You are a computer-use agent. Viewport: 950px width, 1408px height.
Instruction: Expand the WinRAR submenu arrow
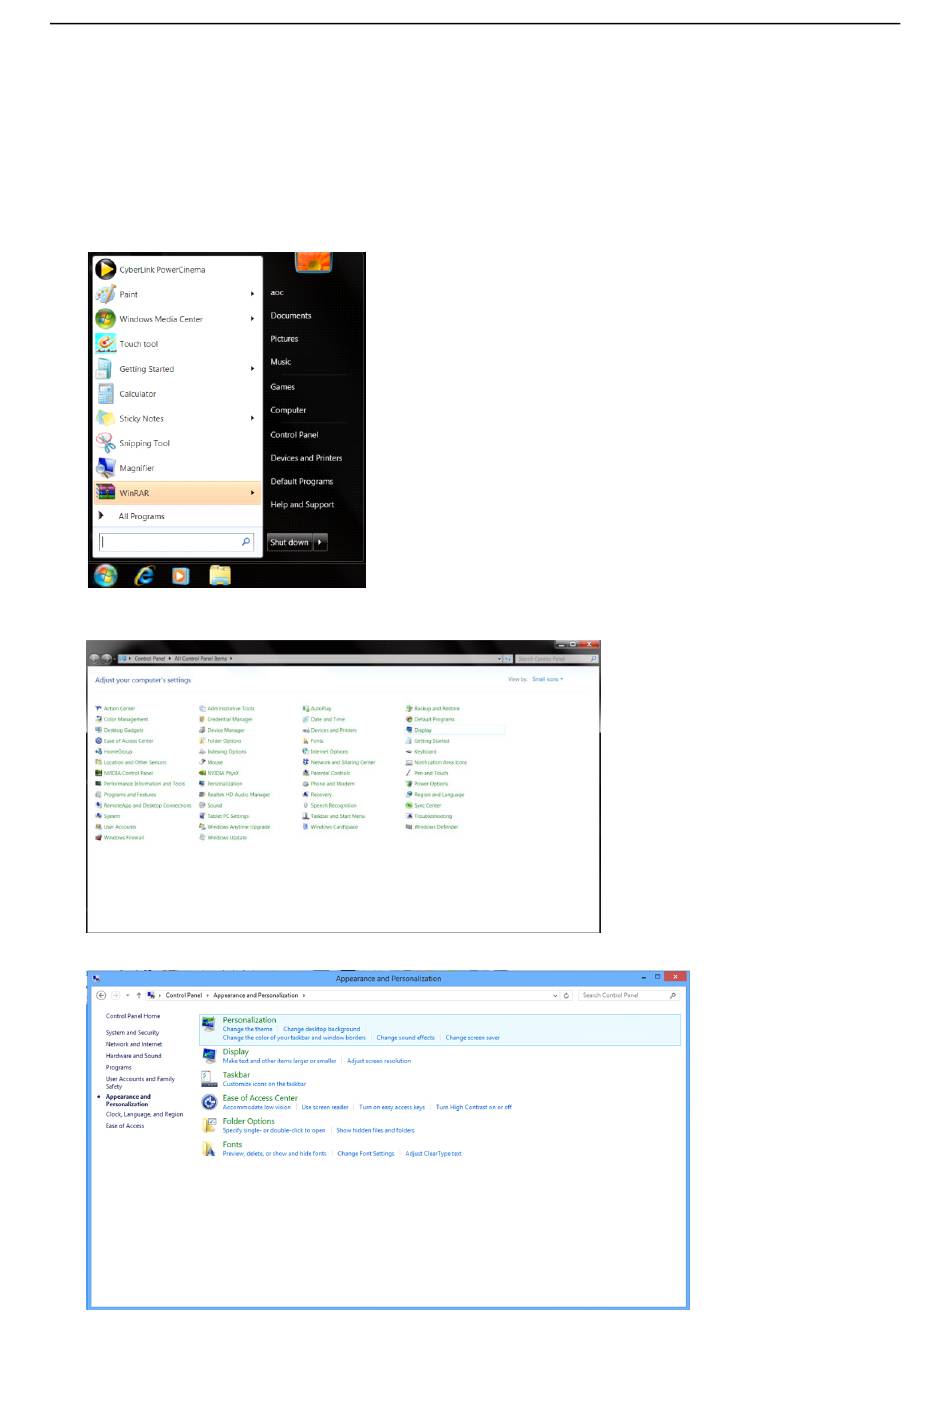coord(252,493)
